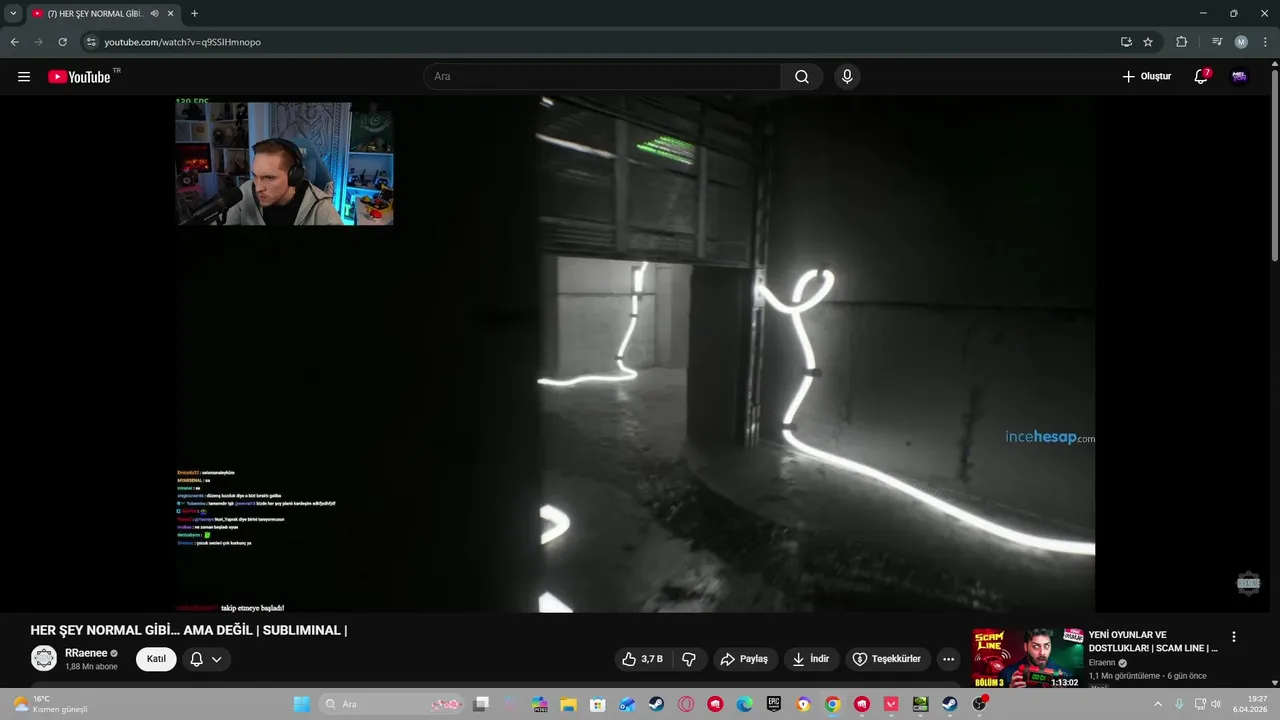Close the HER ŞEY NORMAL GİBİ tab
Screen dimensions: 1280x720
pos(171,14)
